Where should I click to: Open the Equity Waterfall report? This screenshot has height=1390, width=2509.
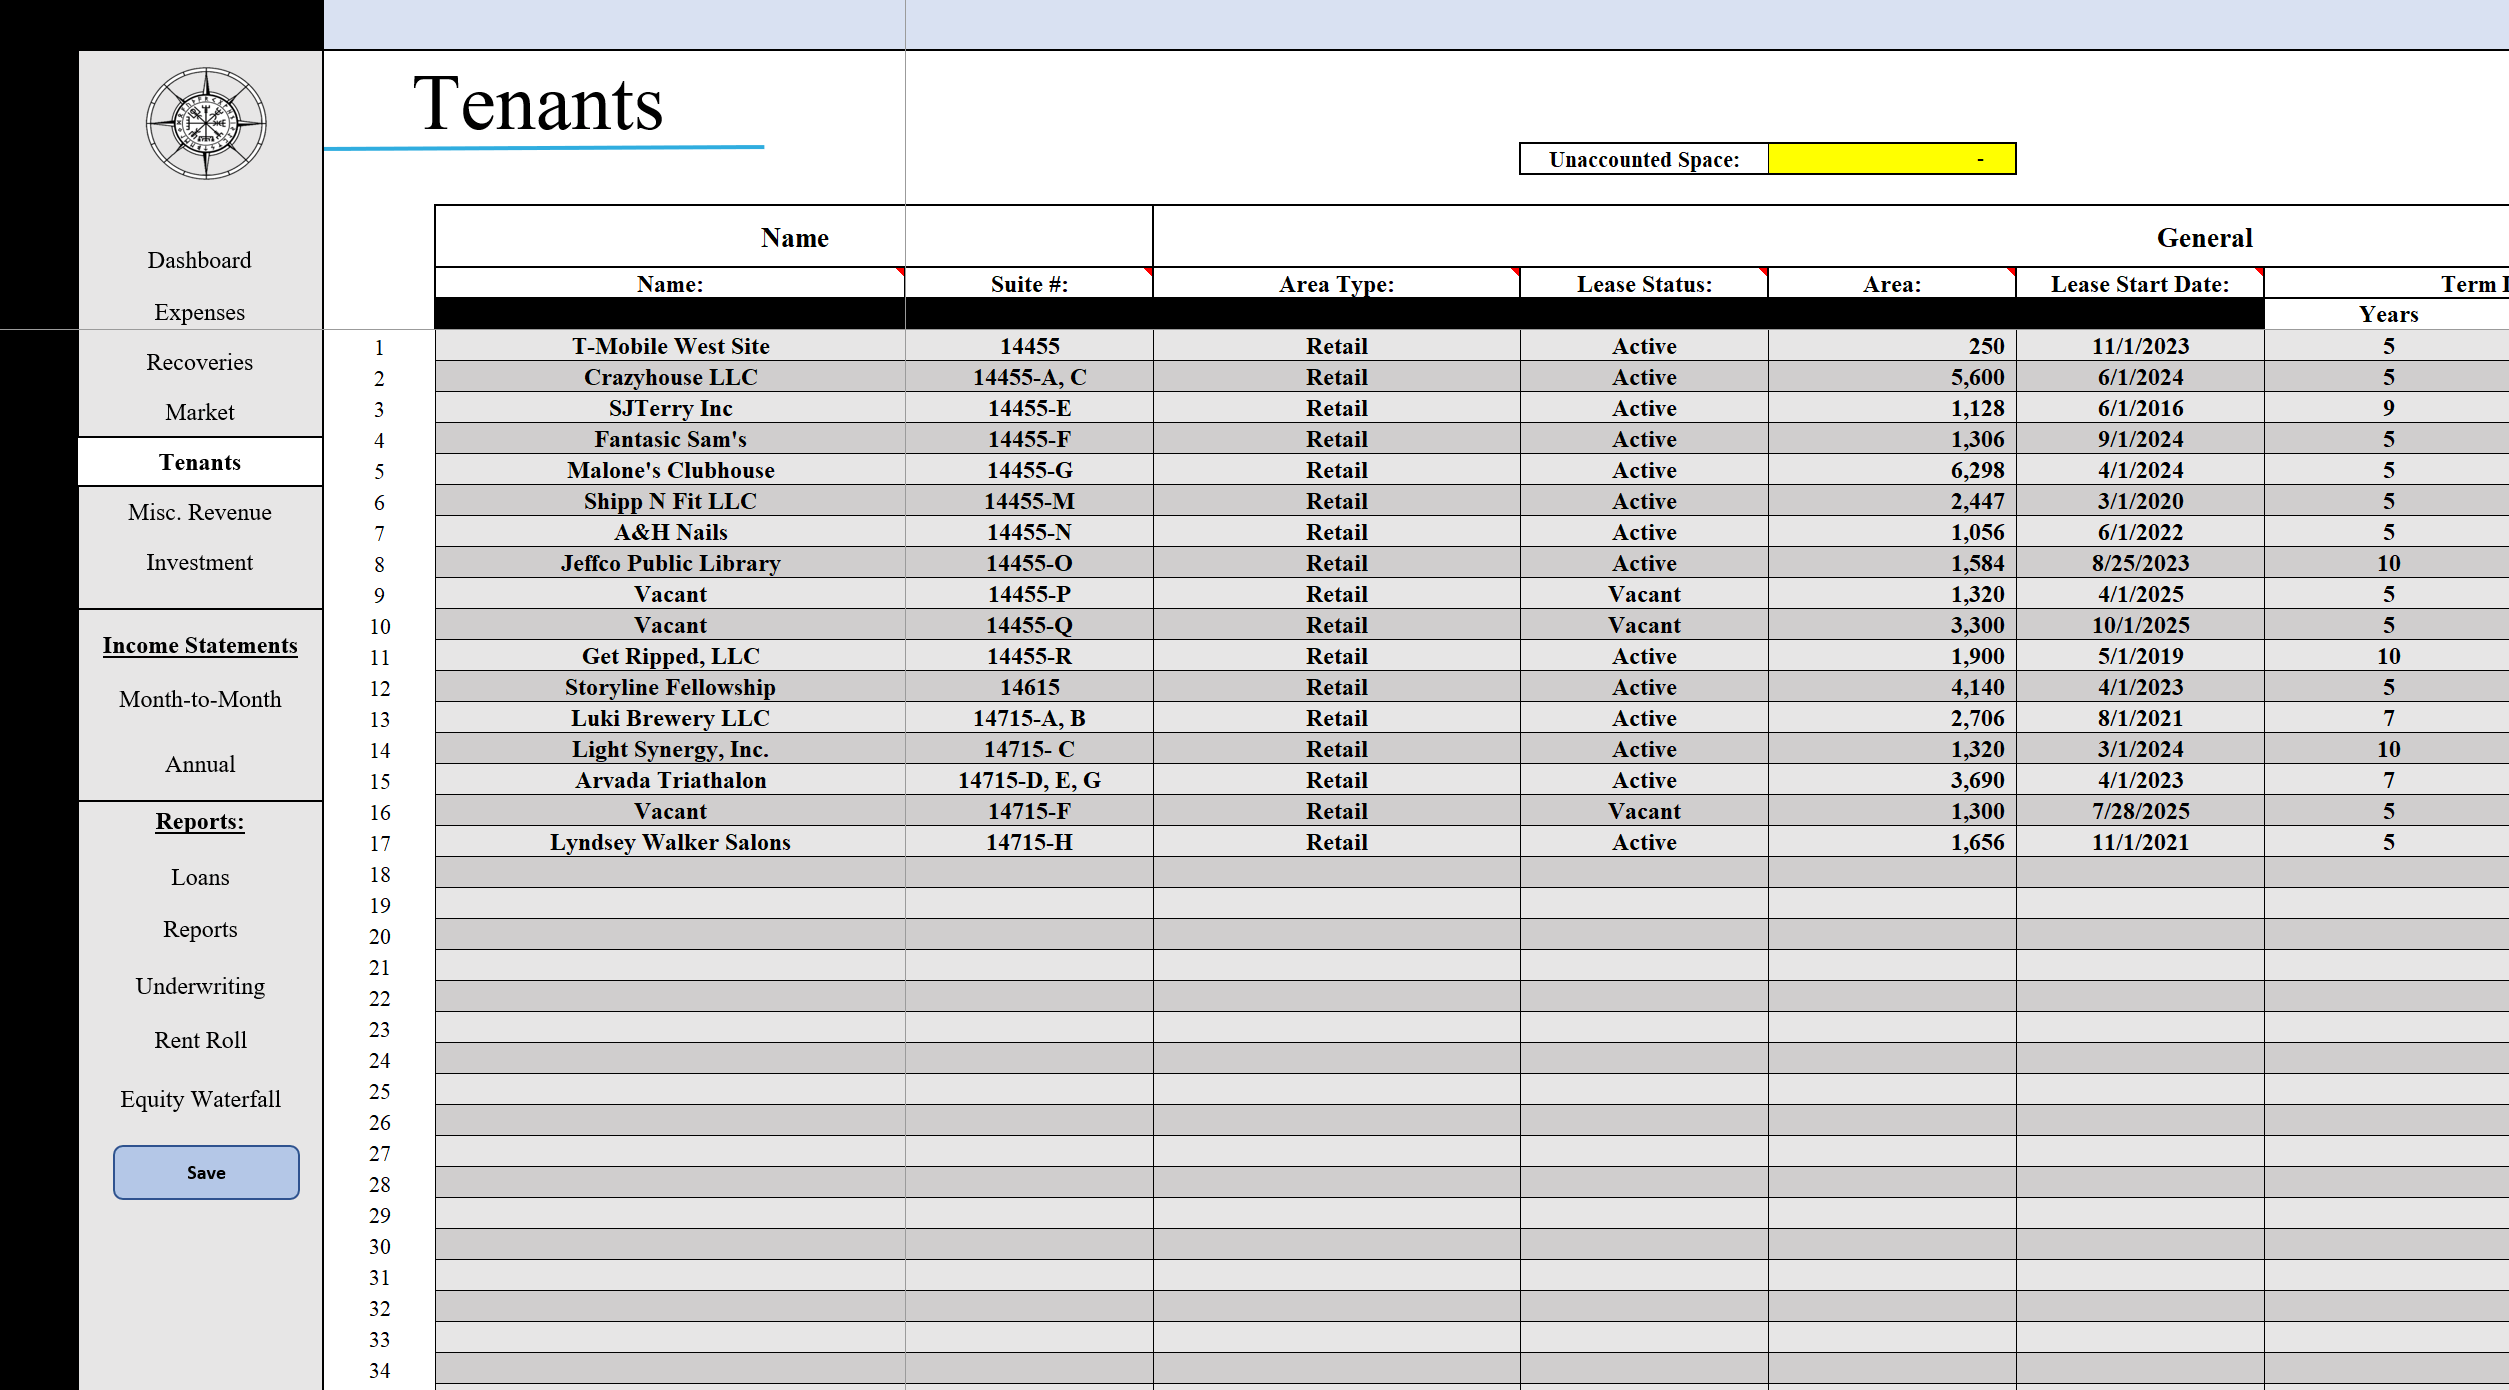point(200,1098)
